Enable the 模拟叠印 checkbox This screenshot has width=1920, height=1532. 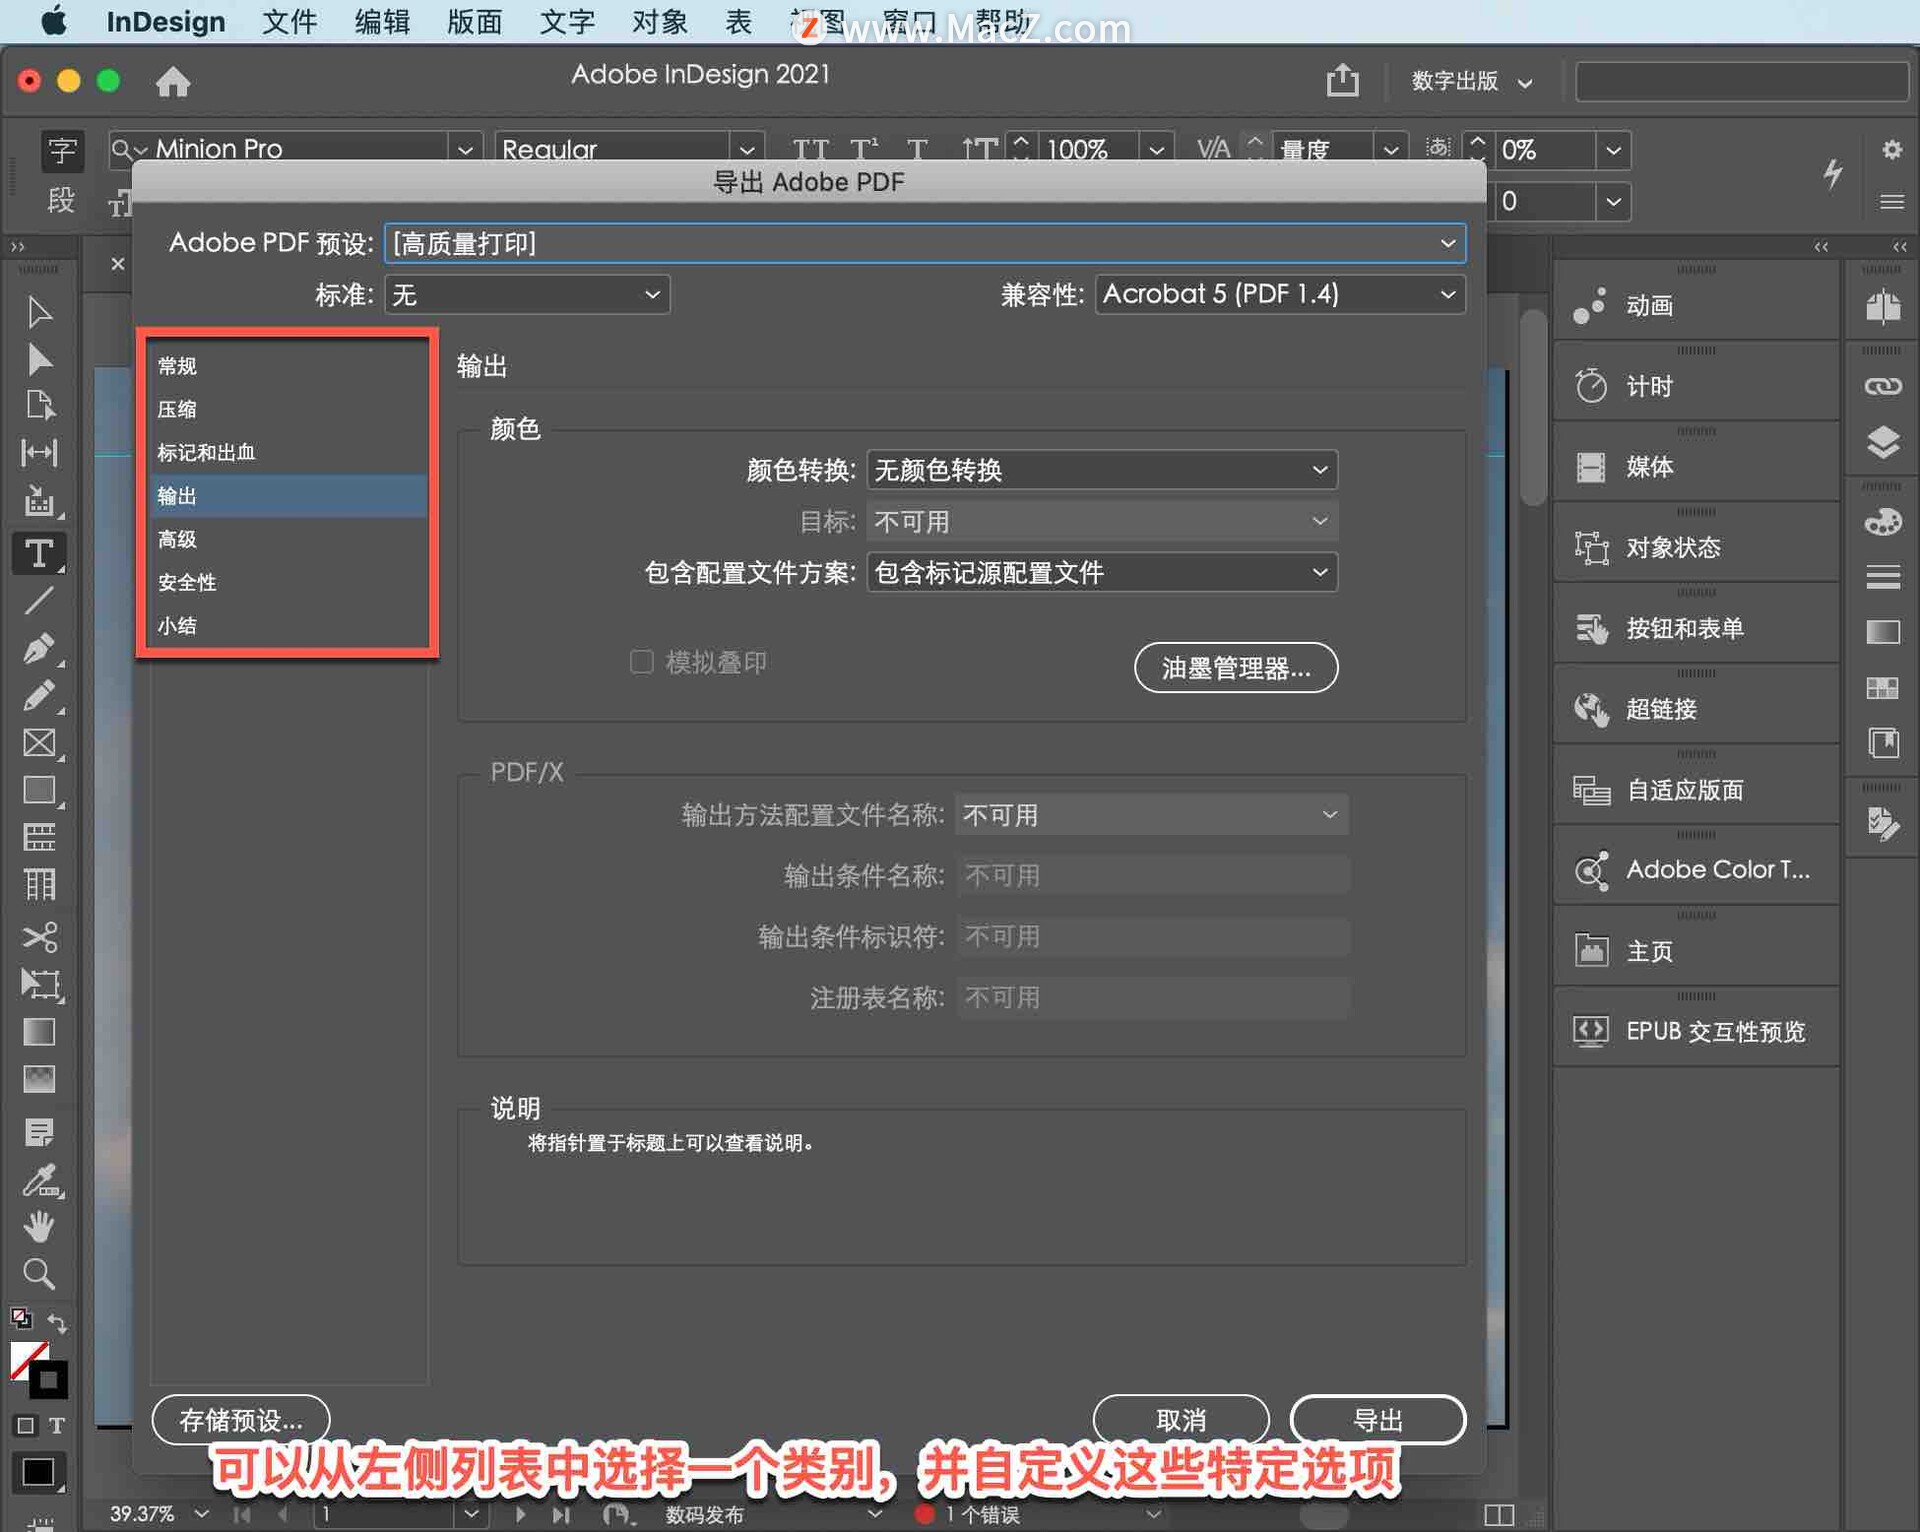[x=642, y=662]
